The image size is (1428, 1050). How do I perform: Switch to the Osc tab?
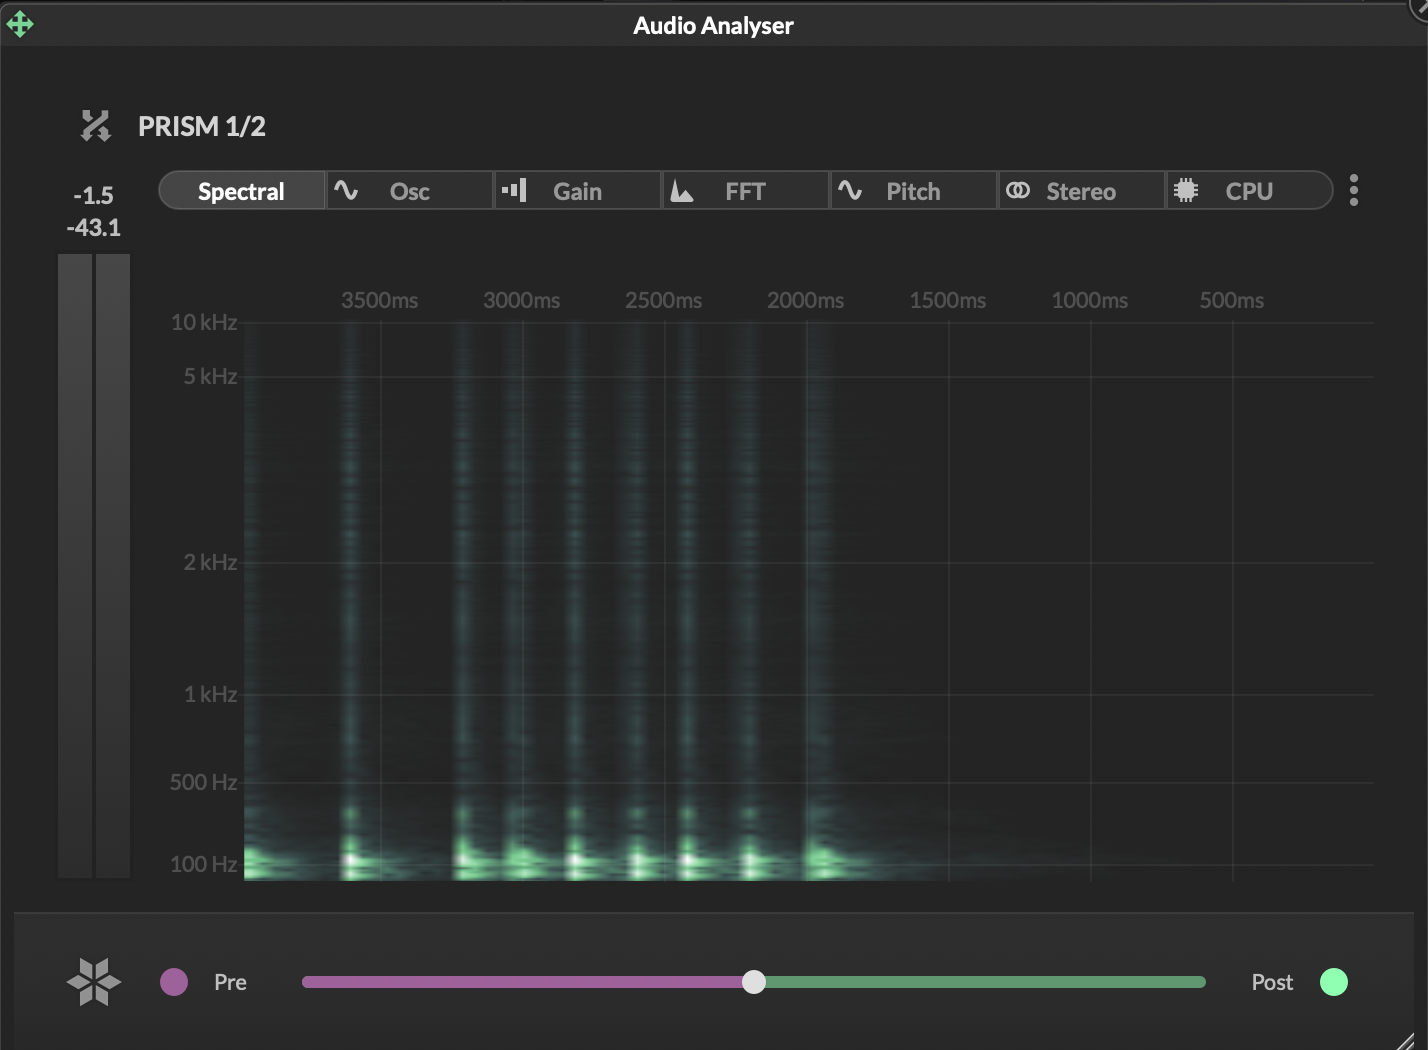[x=410, y=190]
